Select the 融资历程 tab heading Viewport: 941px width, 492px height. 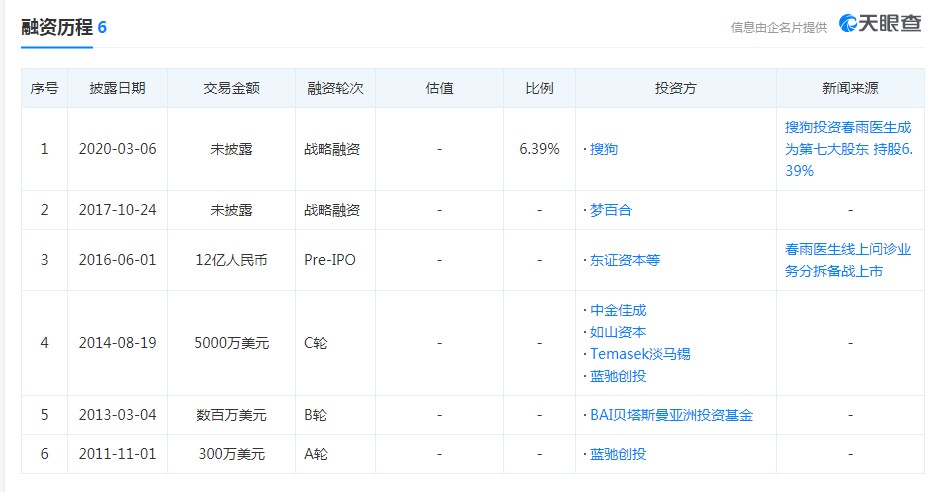pyautogui.click(x=57, y=27)
